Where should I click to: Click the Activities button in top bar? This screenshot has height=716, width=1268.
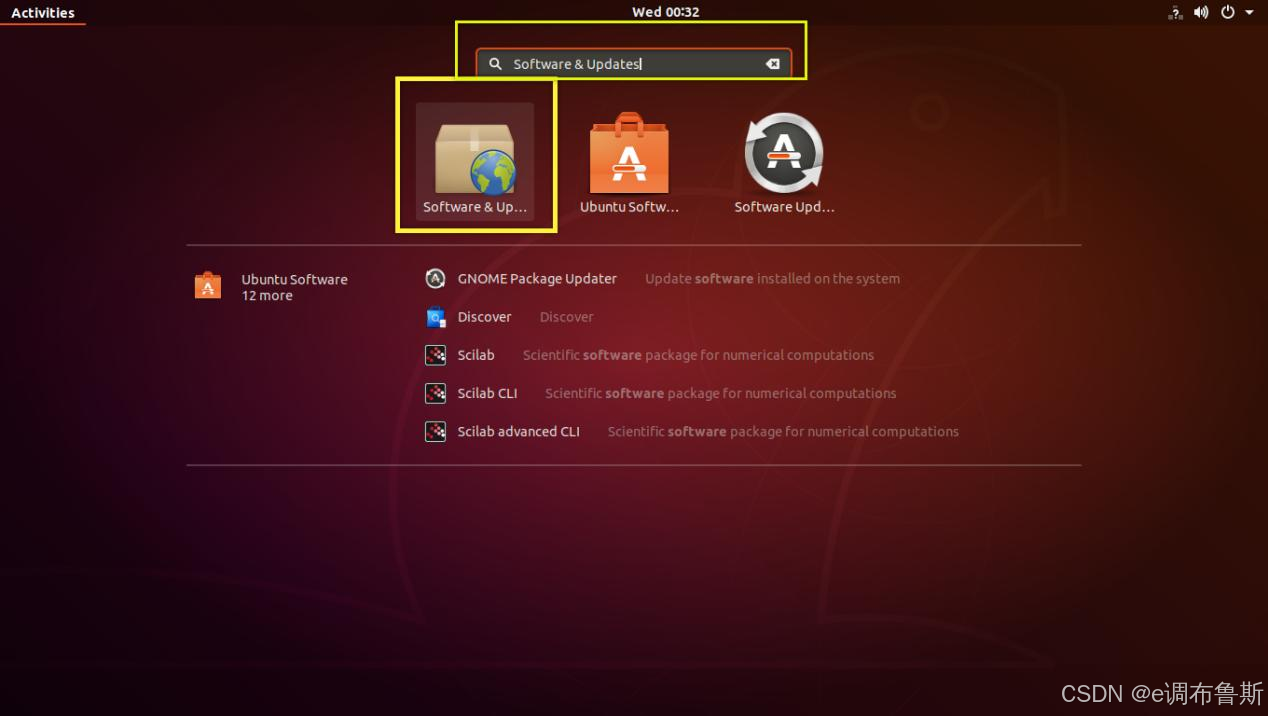43,12
